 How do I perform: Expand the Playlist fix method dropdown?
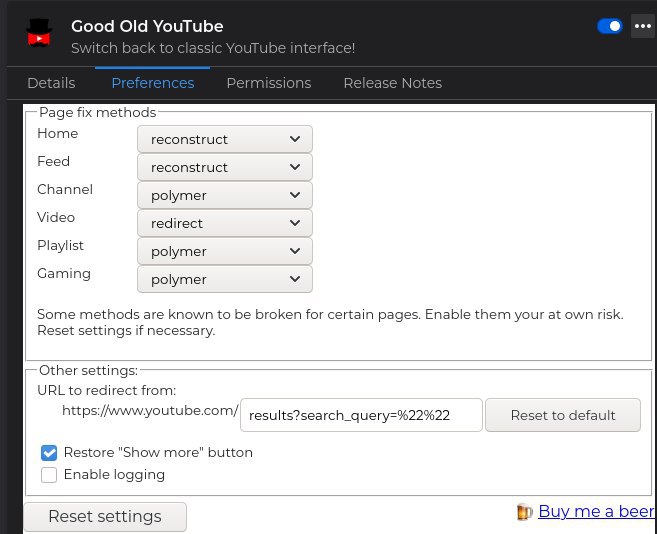pos(225,251)
